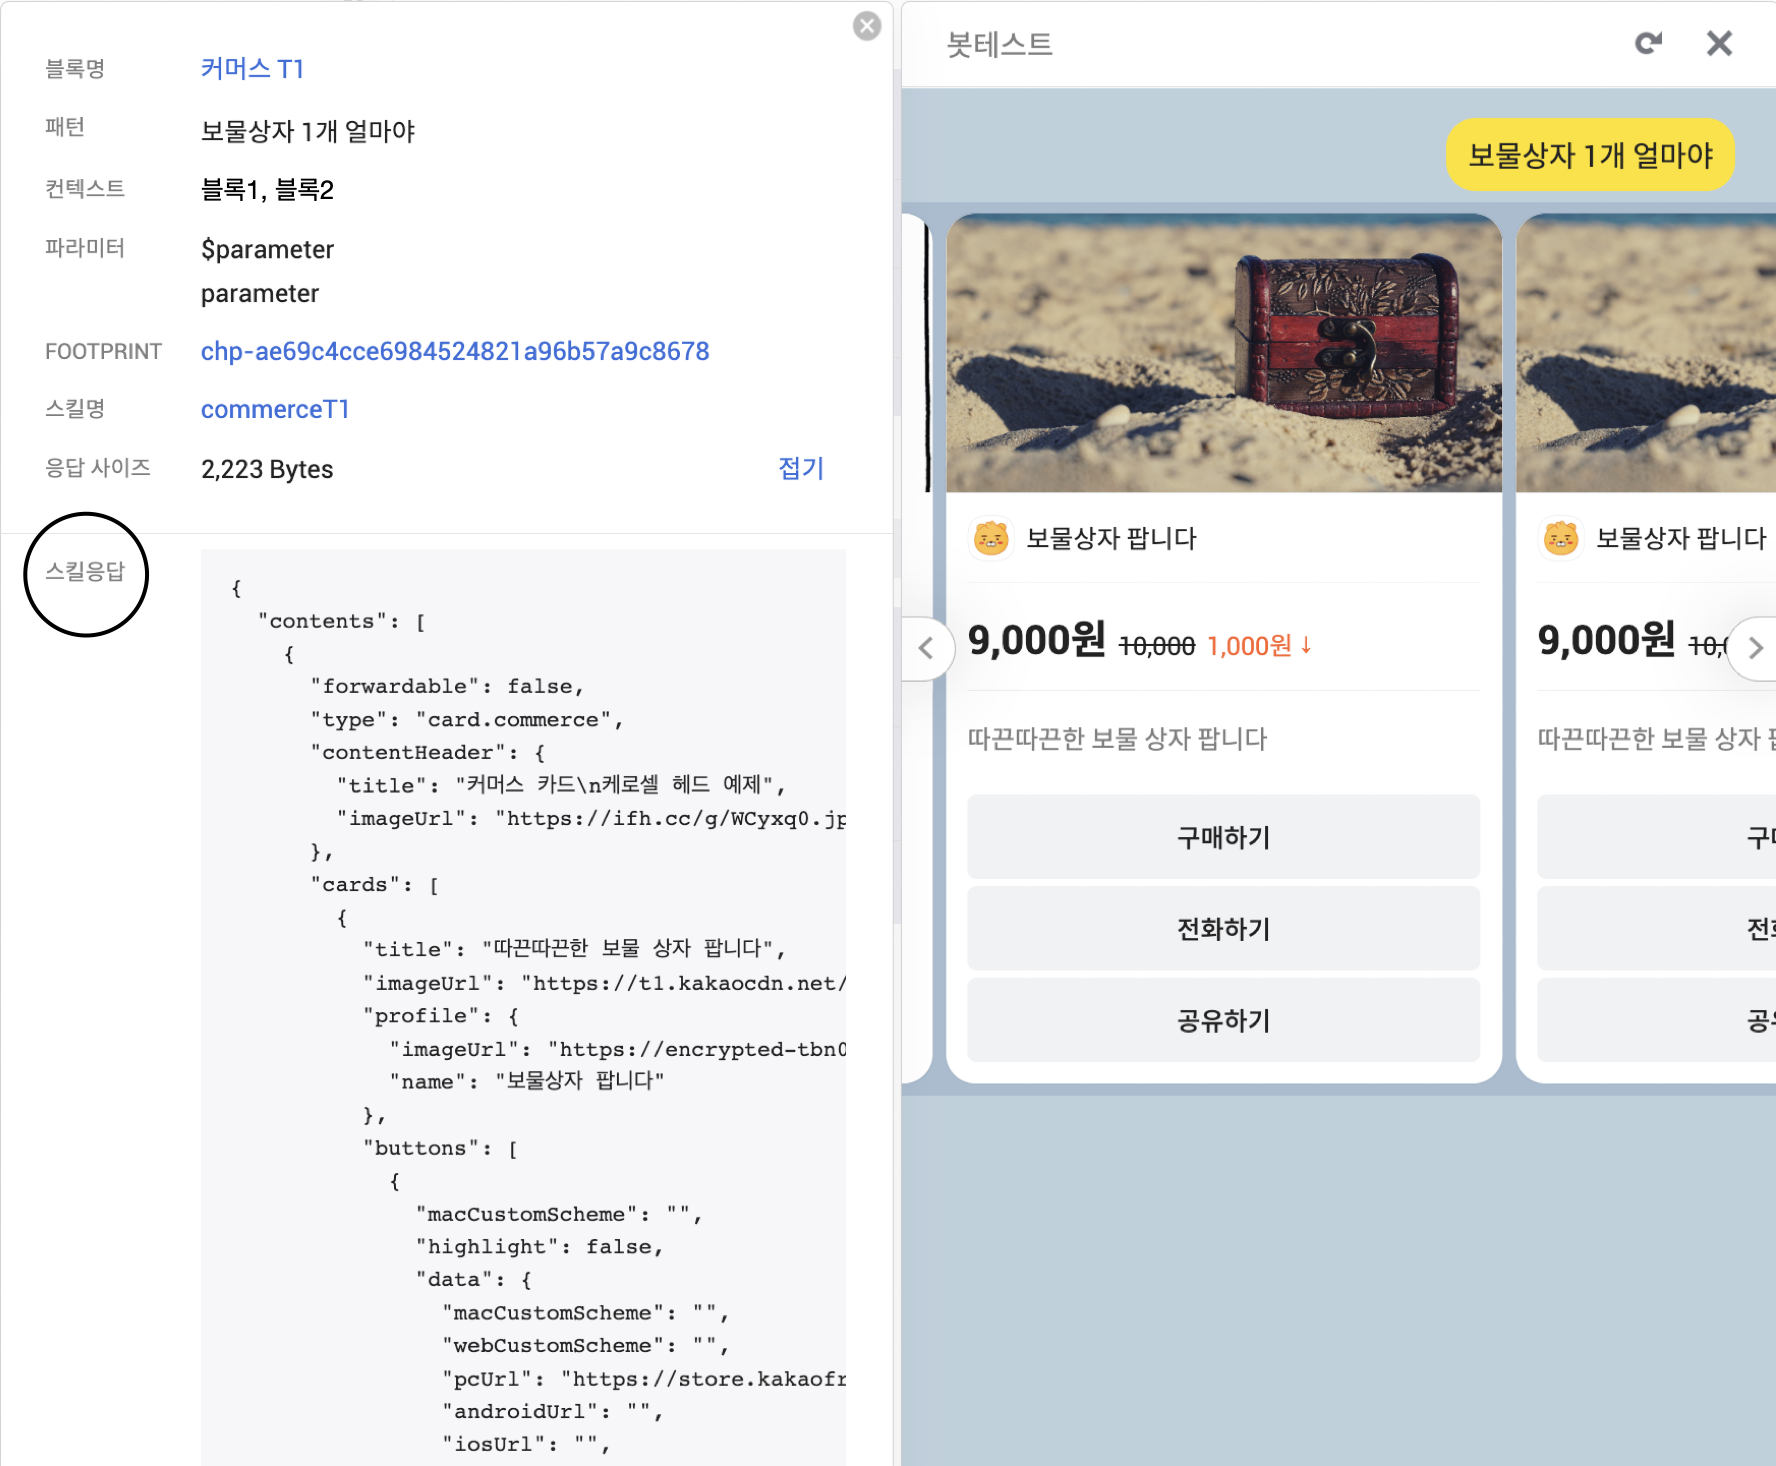Click the 9,000원 price on first card
The image size is (1776, 1466).
click(x=1036, y=641)
